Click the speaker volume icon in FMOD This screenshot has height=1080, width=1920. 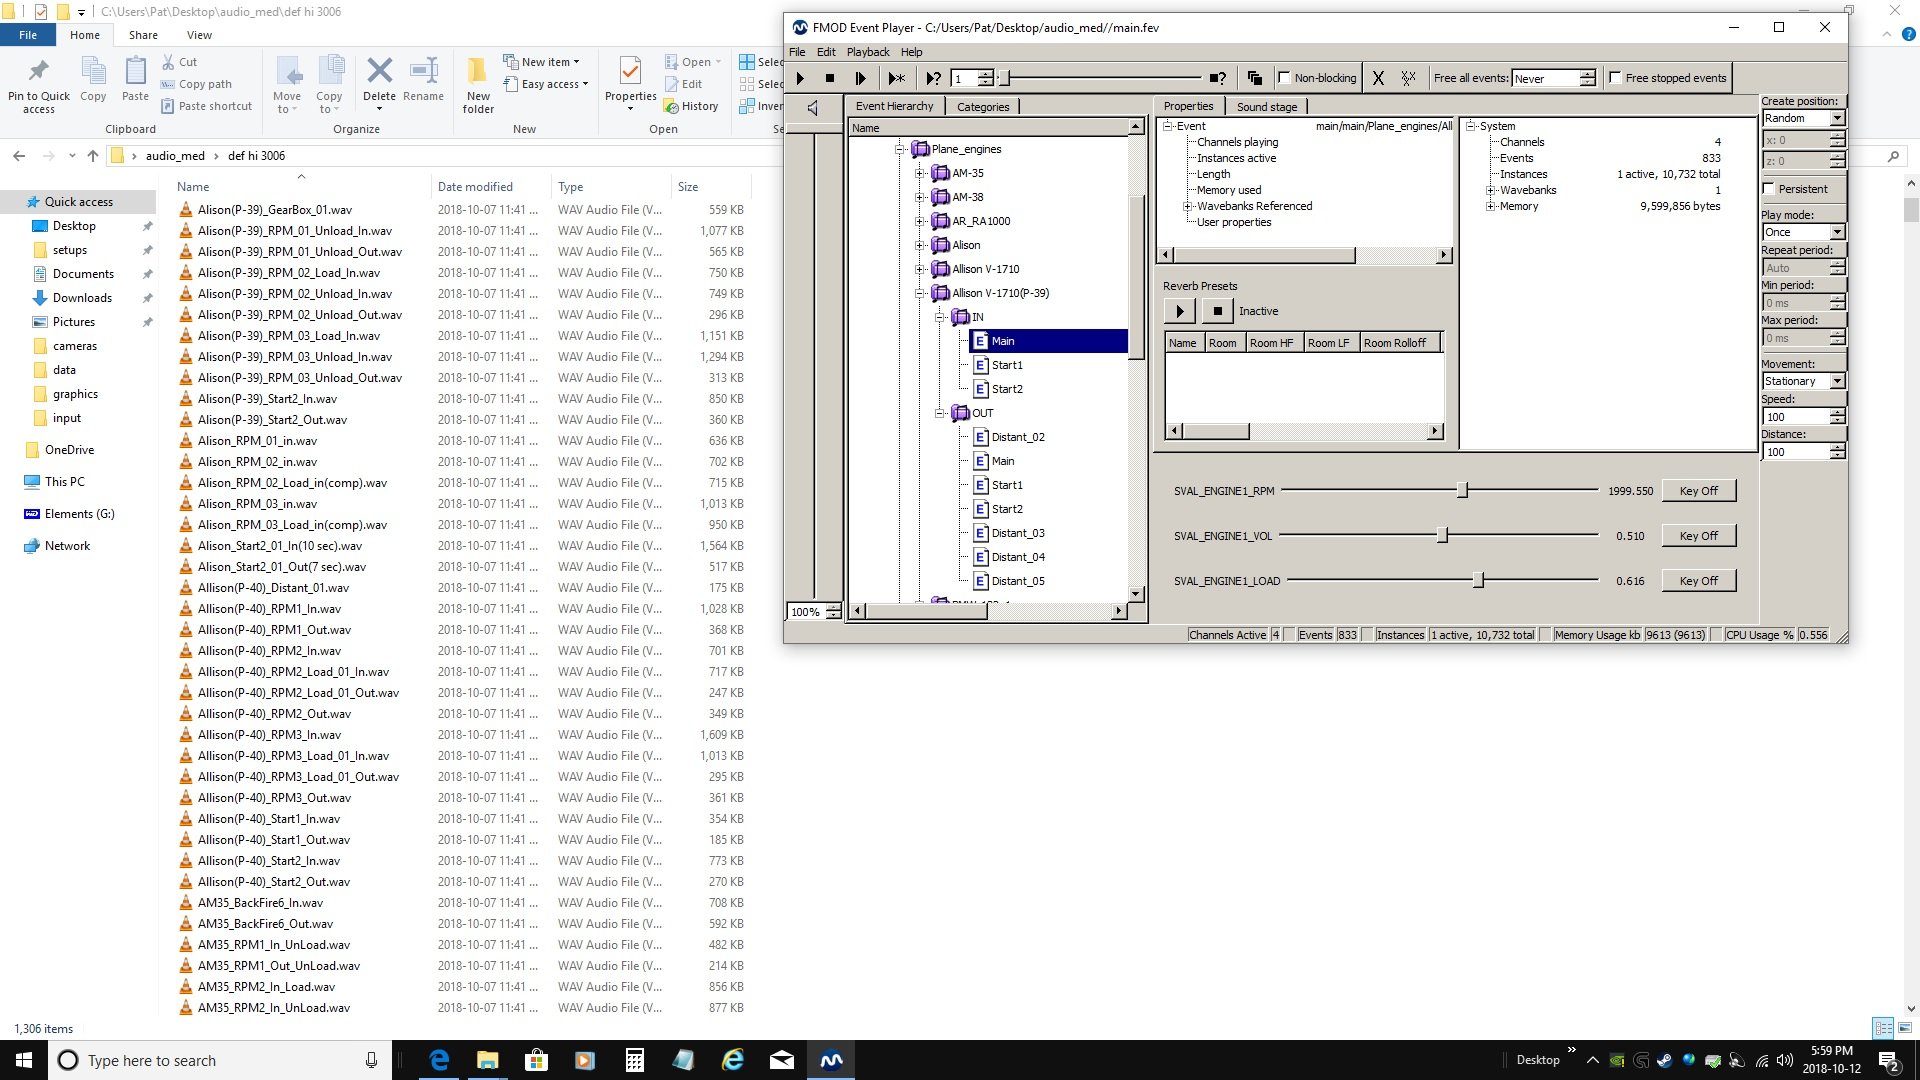click(x=812, y=108)
